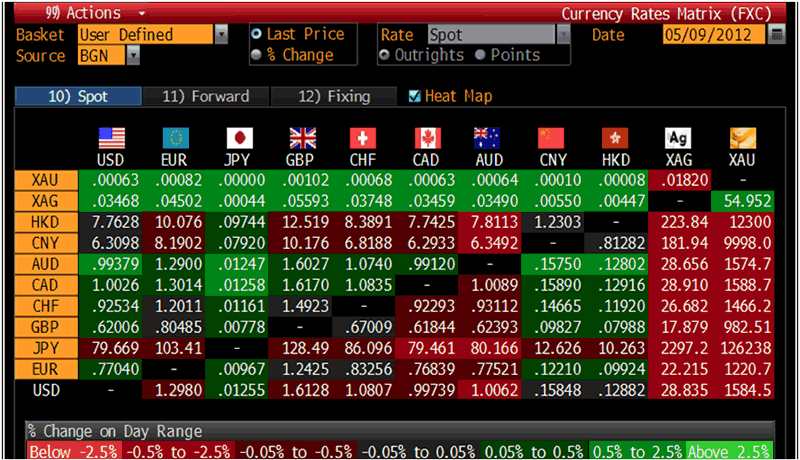Select the XAG silver icon

pyautogui.click(x=679, y=139)
